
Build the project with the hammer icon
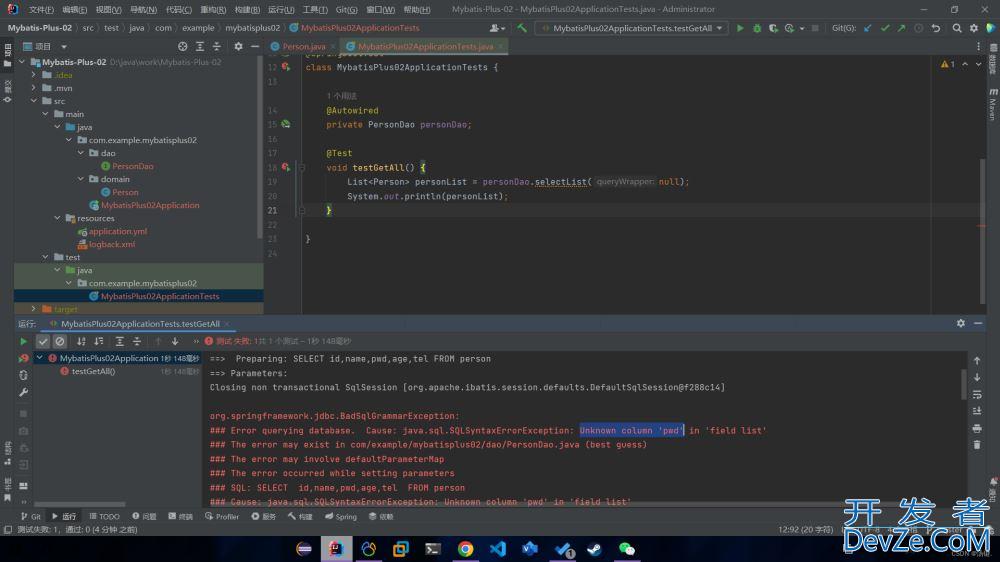(522, 28)
